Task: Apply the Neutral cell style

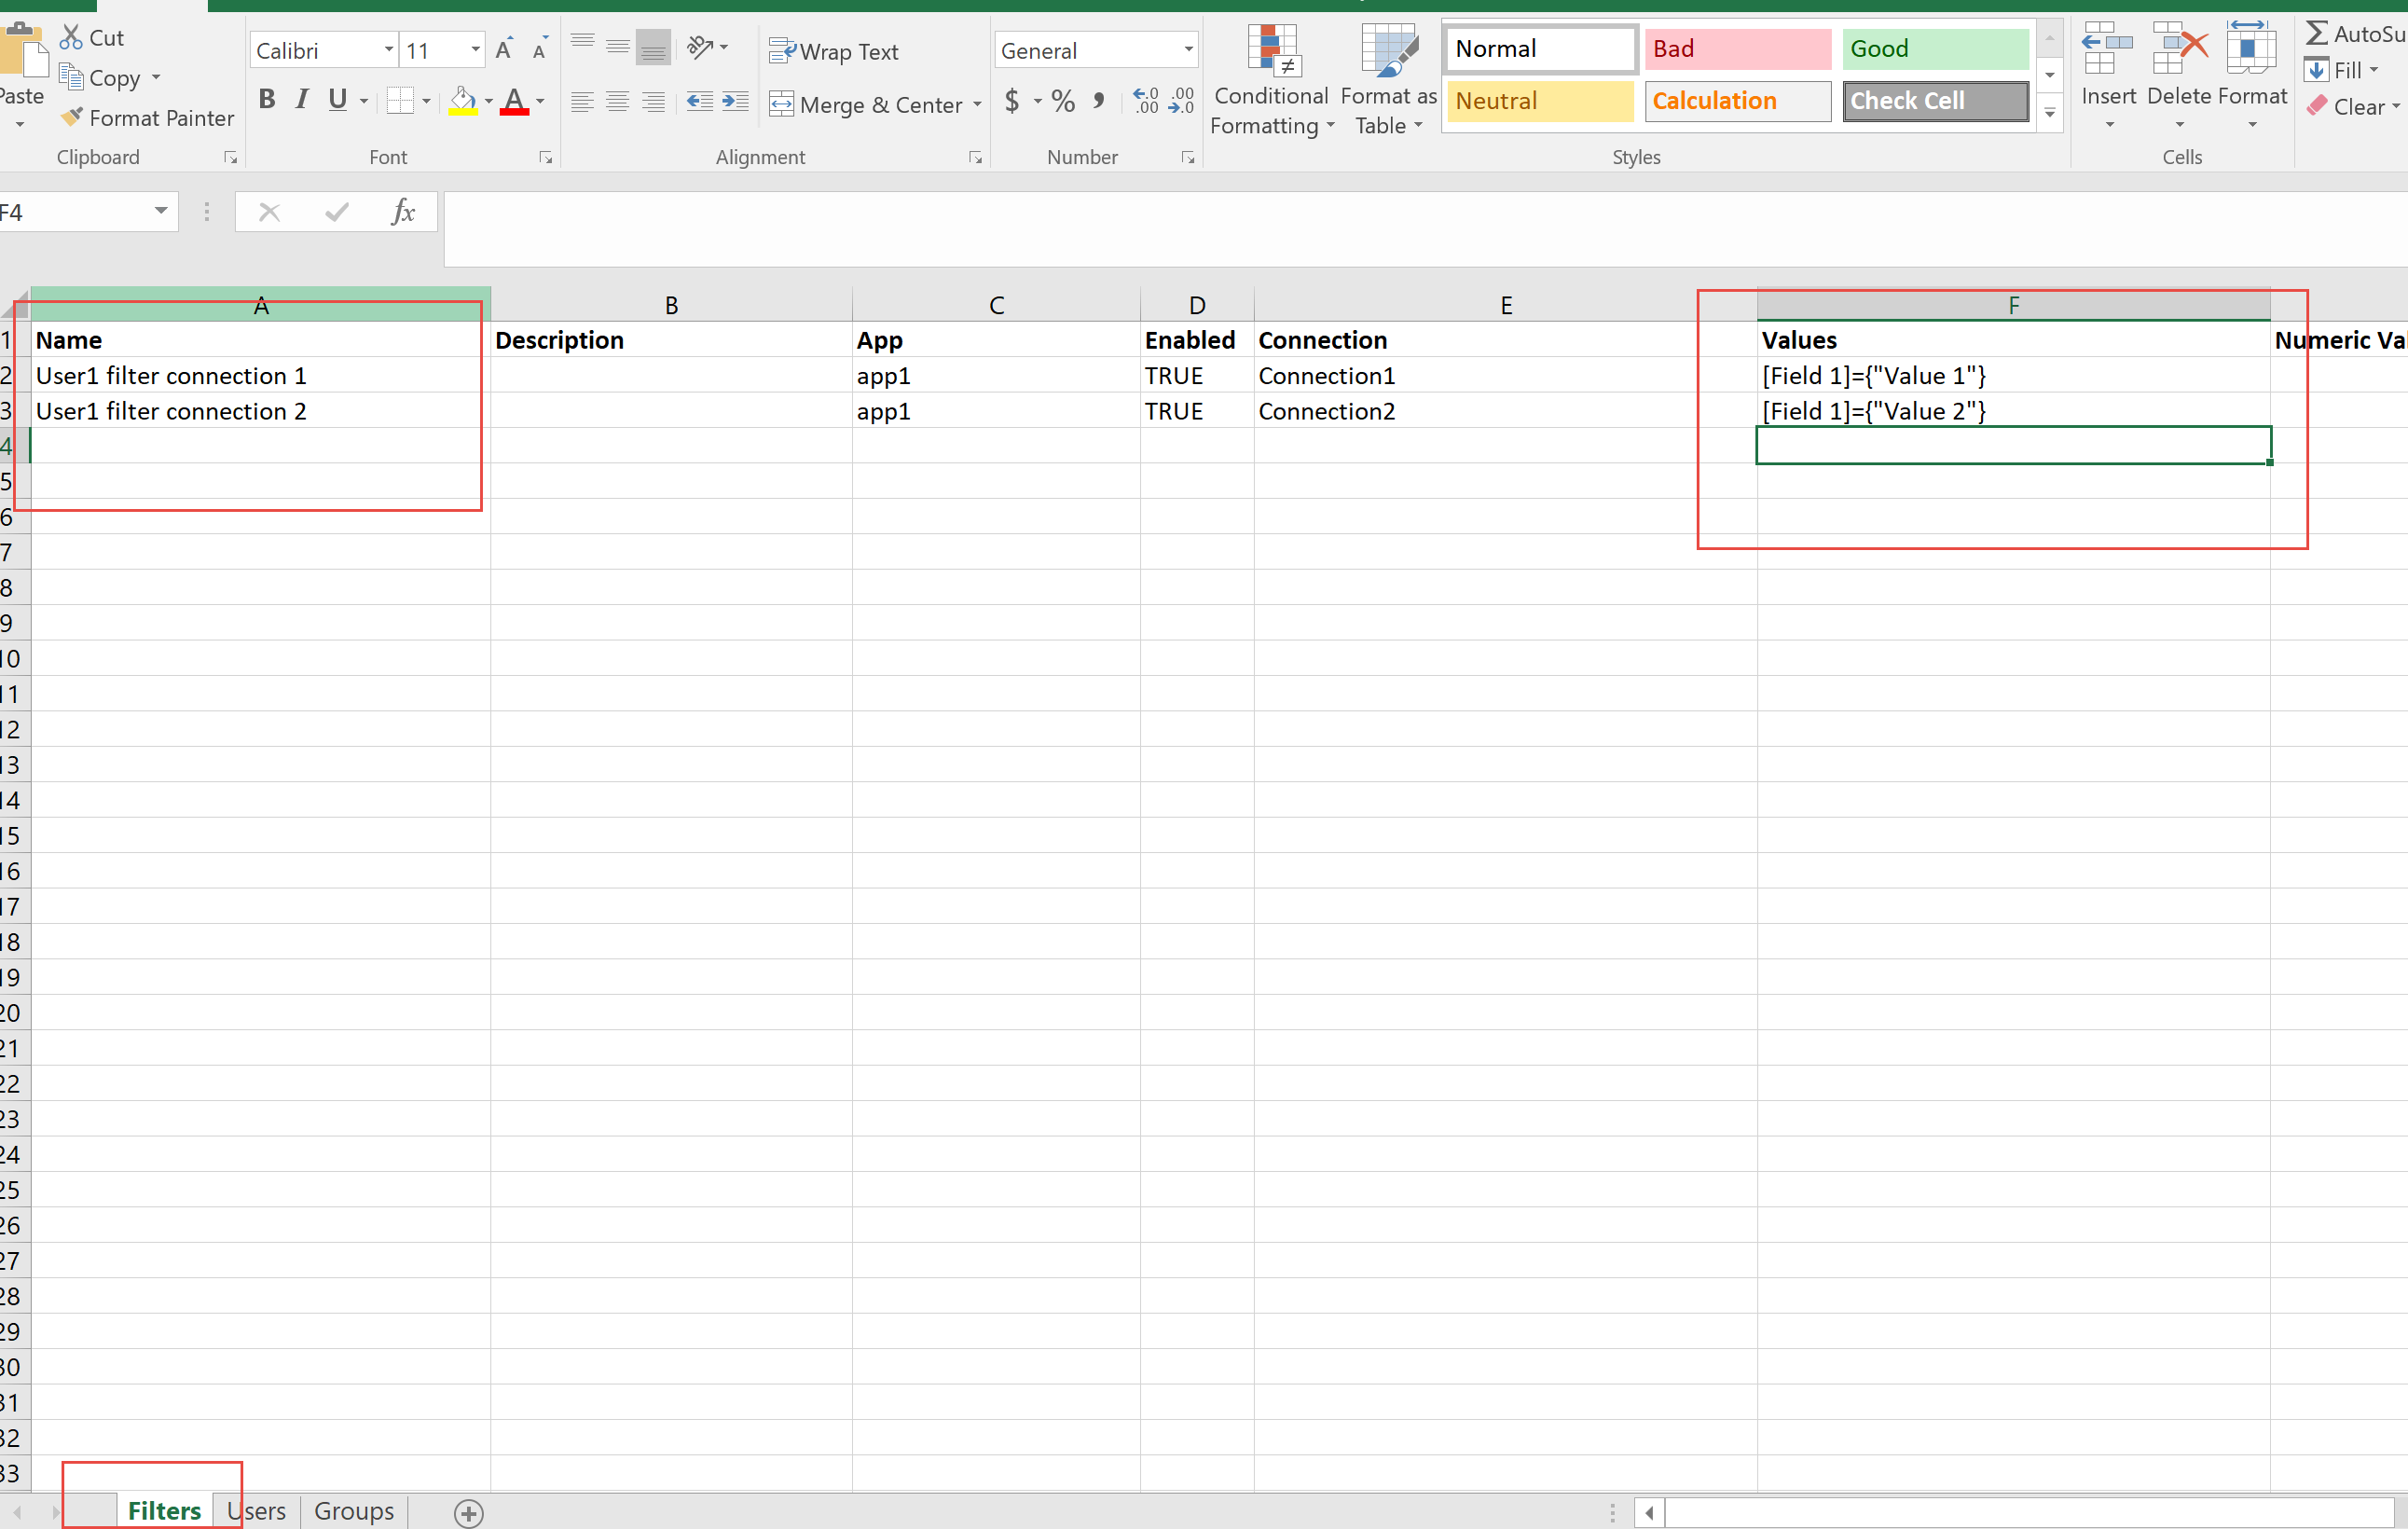Action: click(x=1540, y=101)
